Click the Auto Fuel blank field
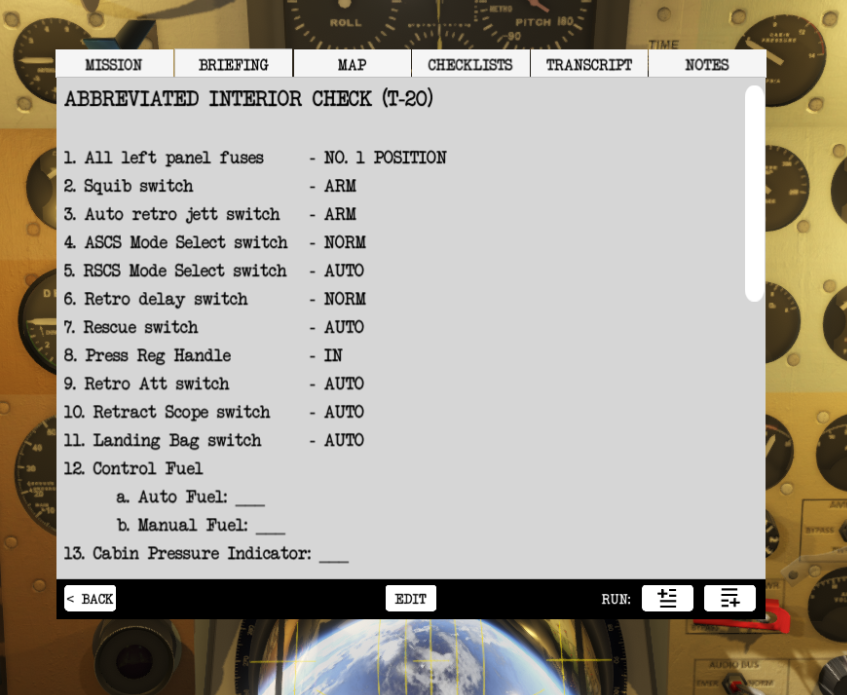This screenshot has width=847, height=695. point(250,498)
